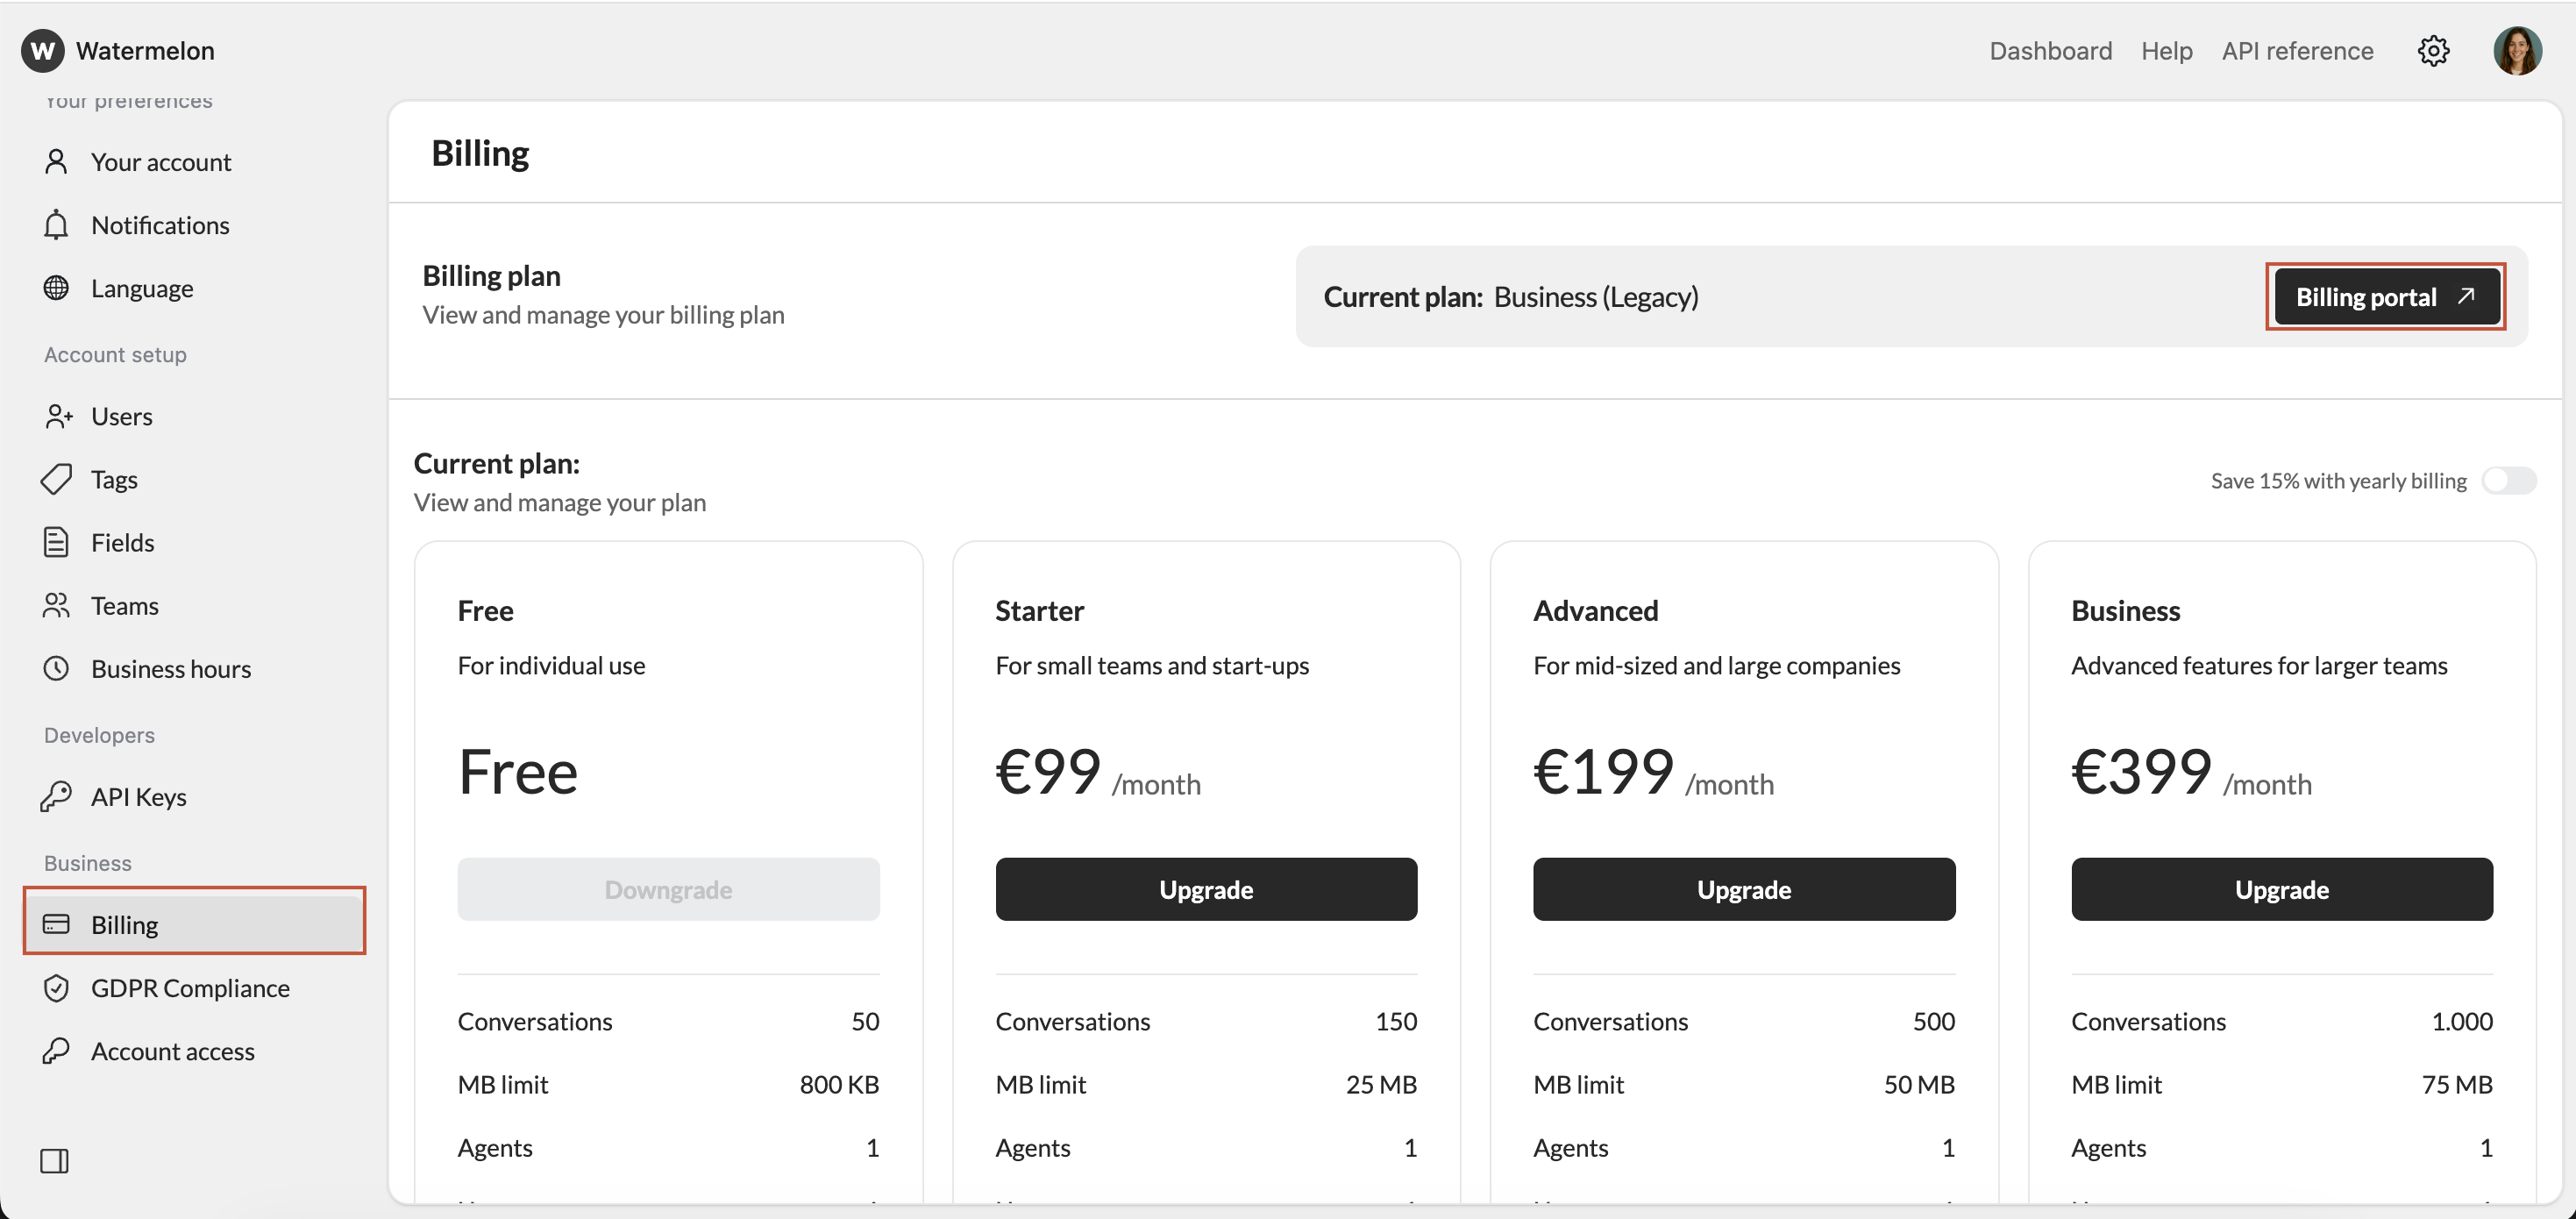Upgrade to the Starter plan

[x=1206, y=889]
